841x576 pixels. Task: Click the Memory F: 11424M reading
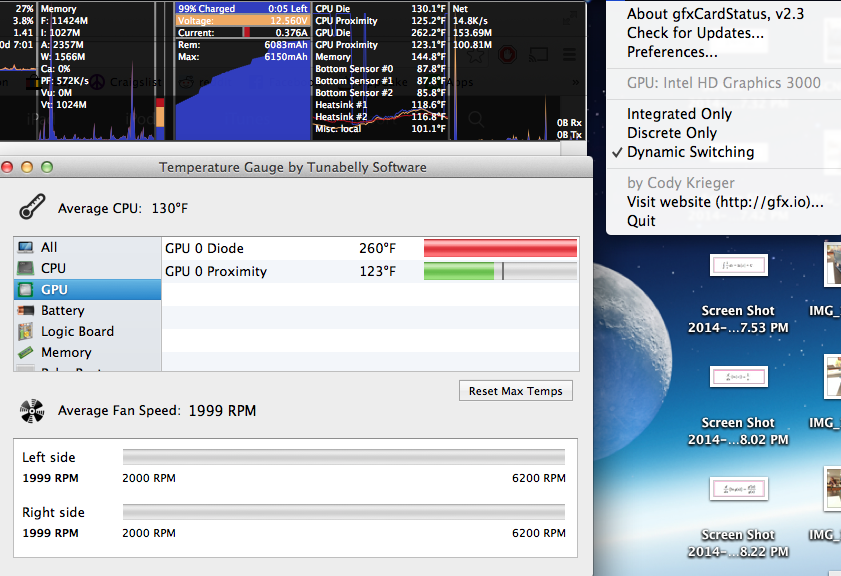click(x=64, y=21)
